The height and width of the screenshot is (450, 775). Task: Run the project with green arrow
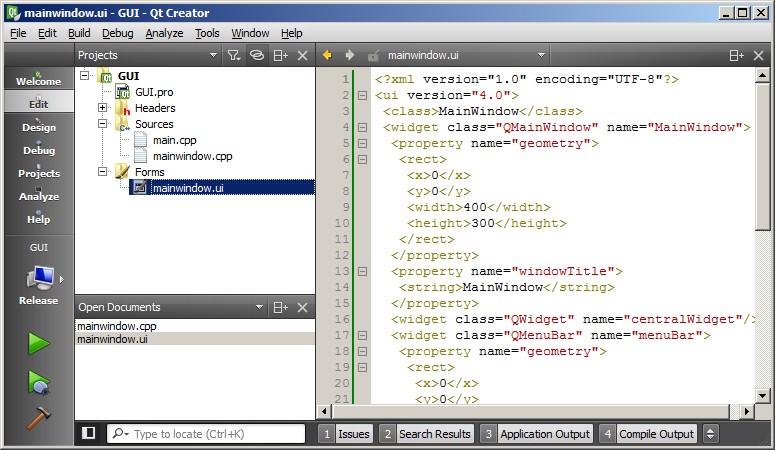(39, 344)
